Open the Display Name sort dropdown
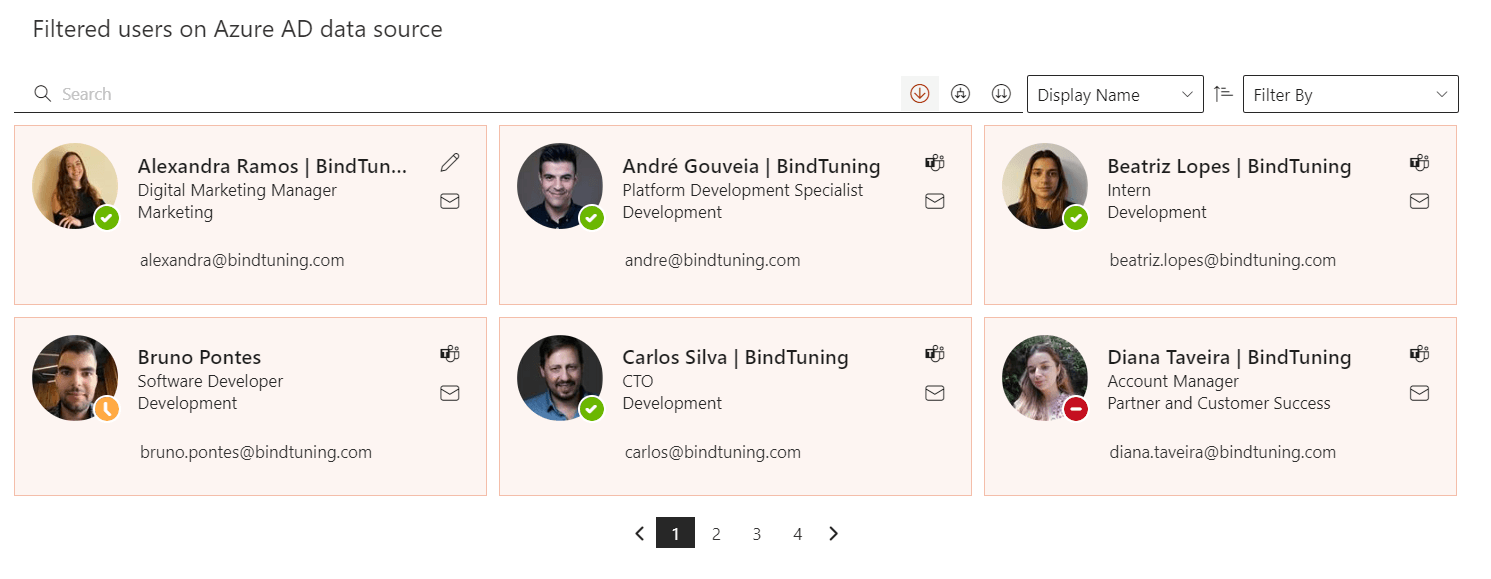 point(1115,94)
